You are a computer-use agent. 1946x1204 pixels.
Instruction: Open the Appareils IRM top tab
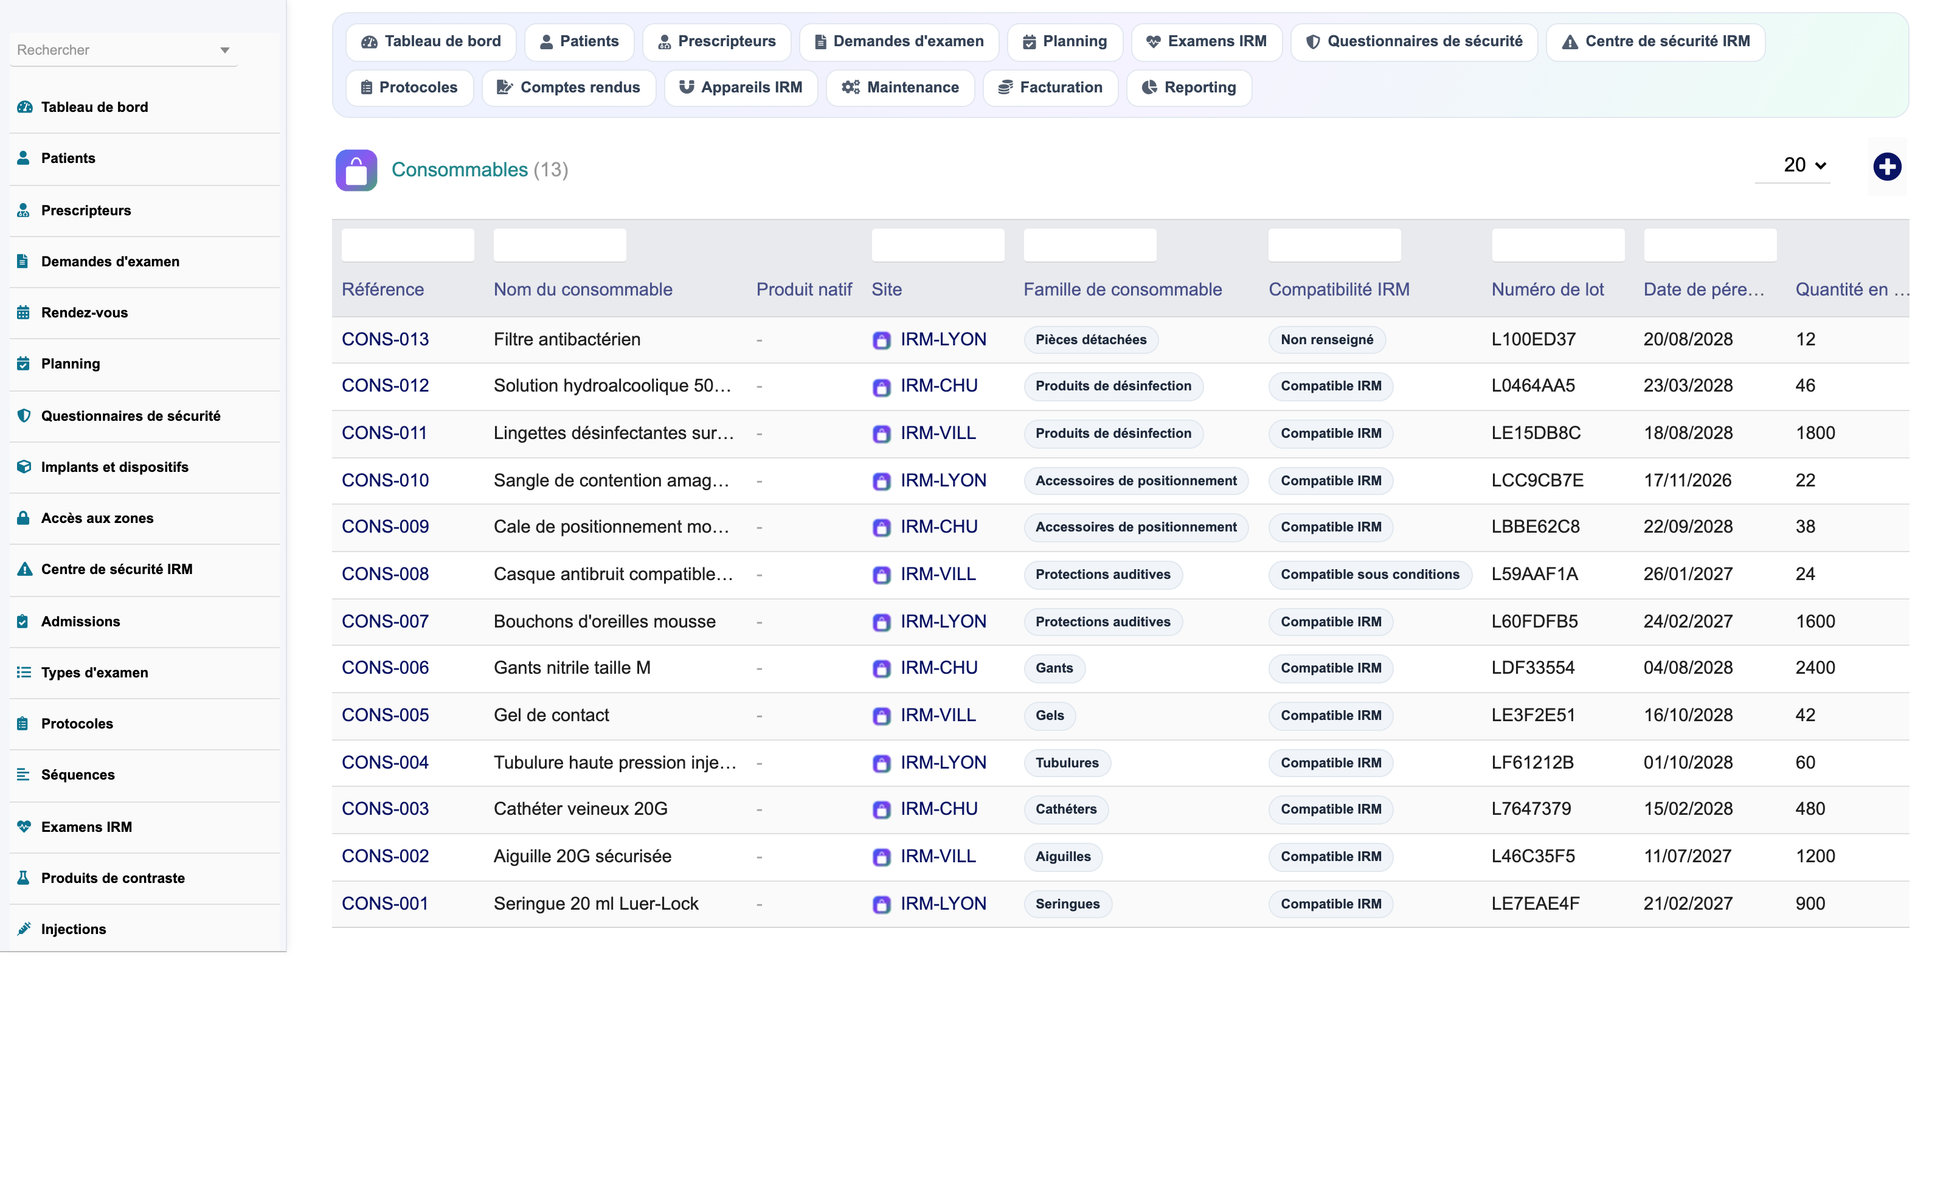(x=741, y=88)
